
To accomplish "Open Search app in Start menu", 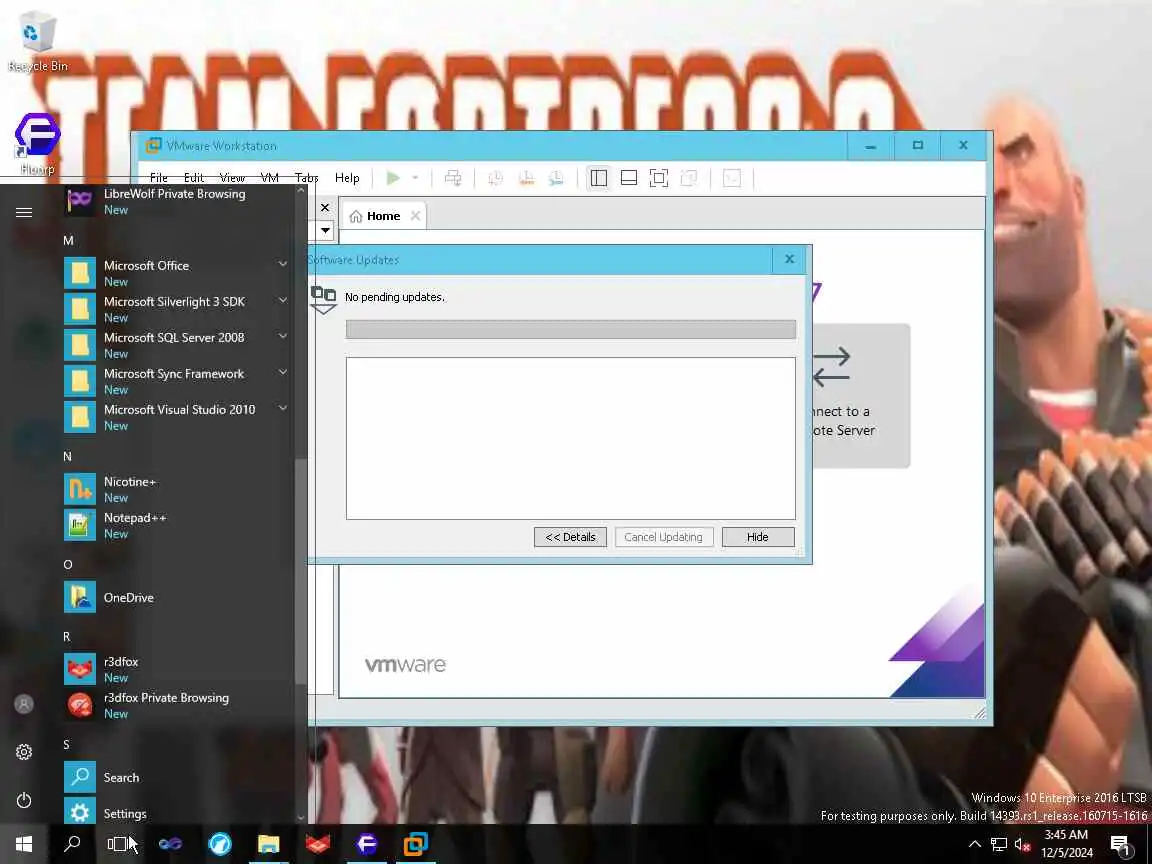I will (x=176, y=777).
